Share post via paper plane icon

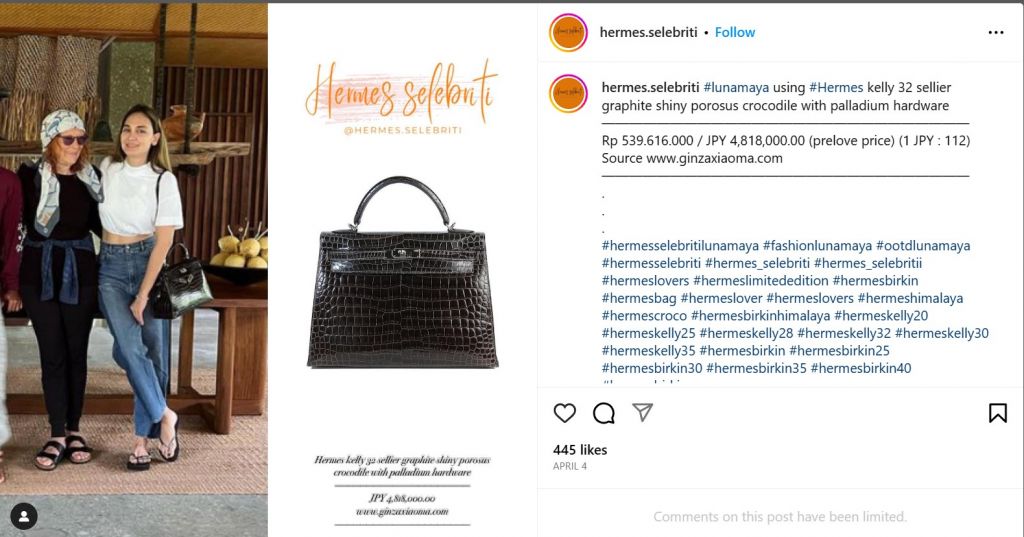click(643, 412)
